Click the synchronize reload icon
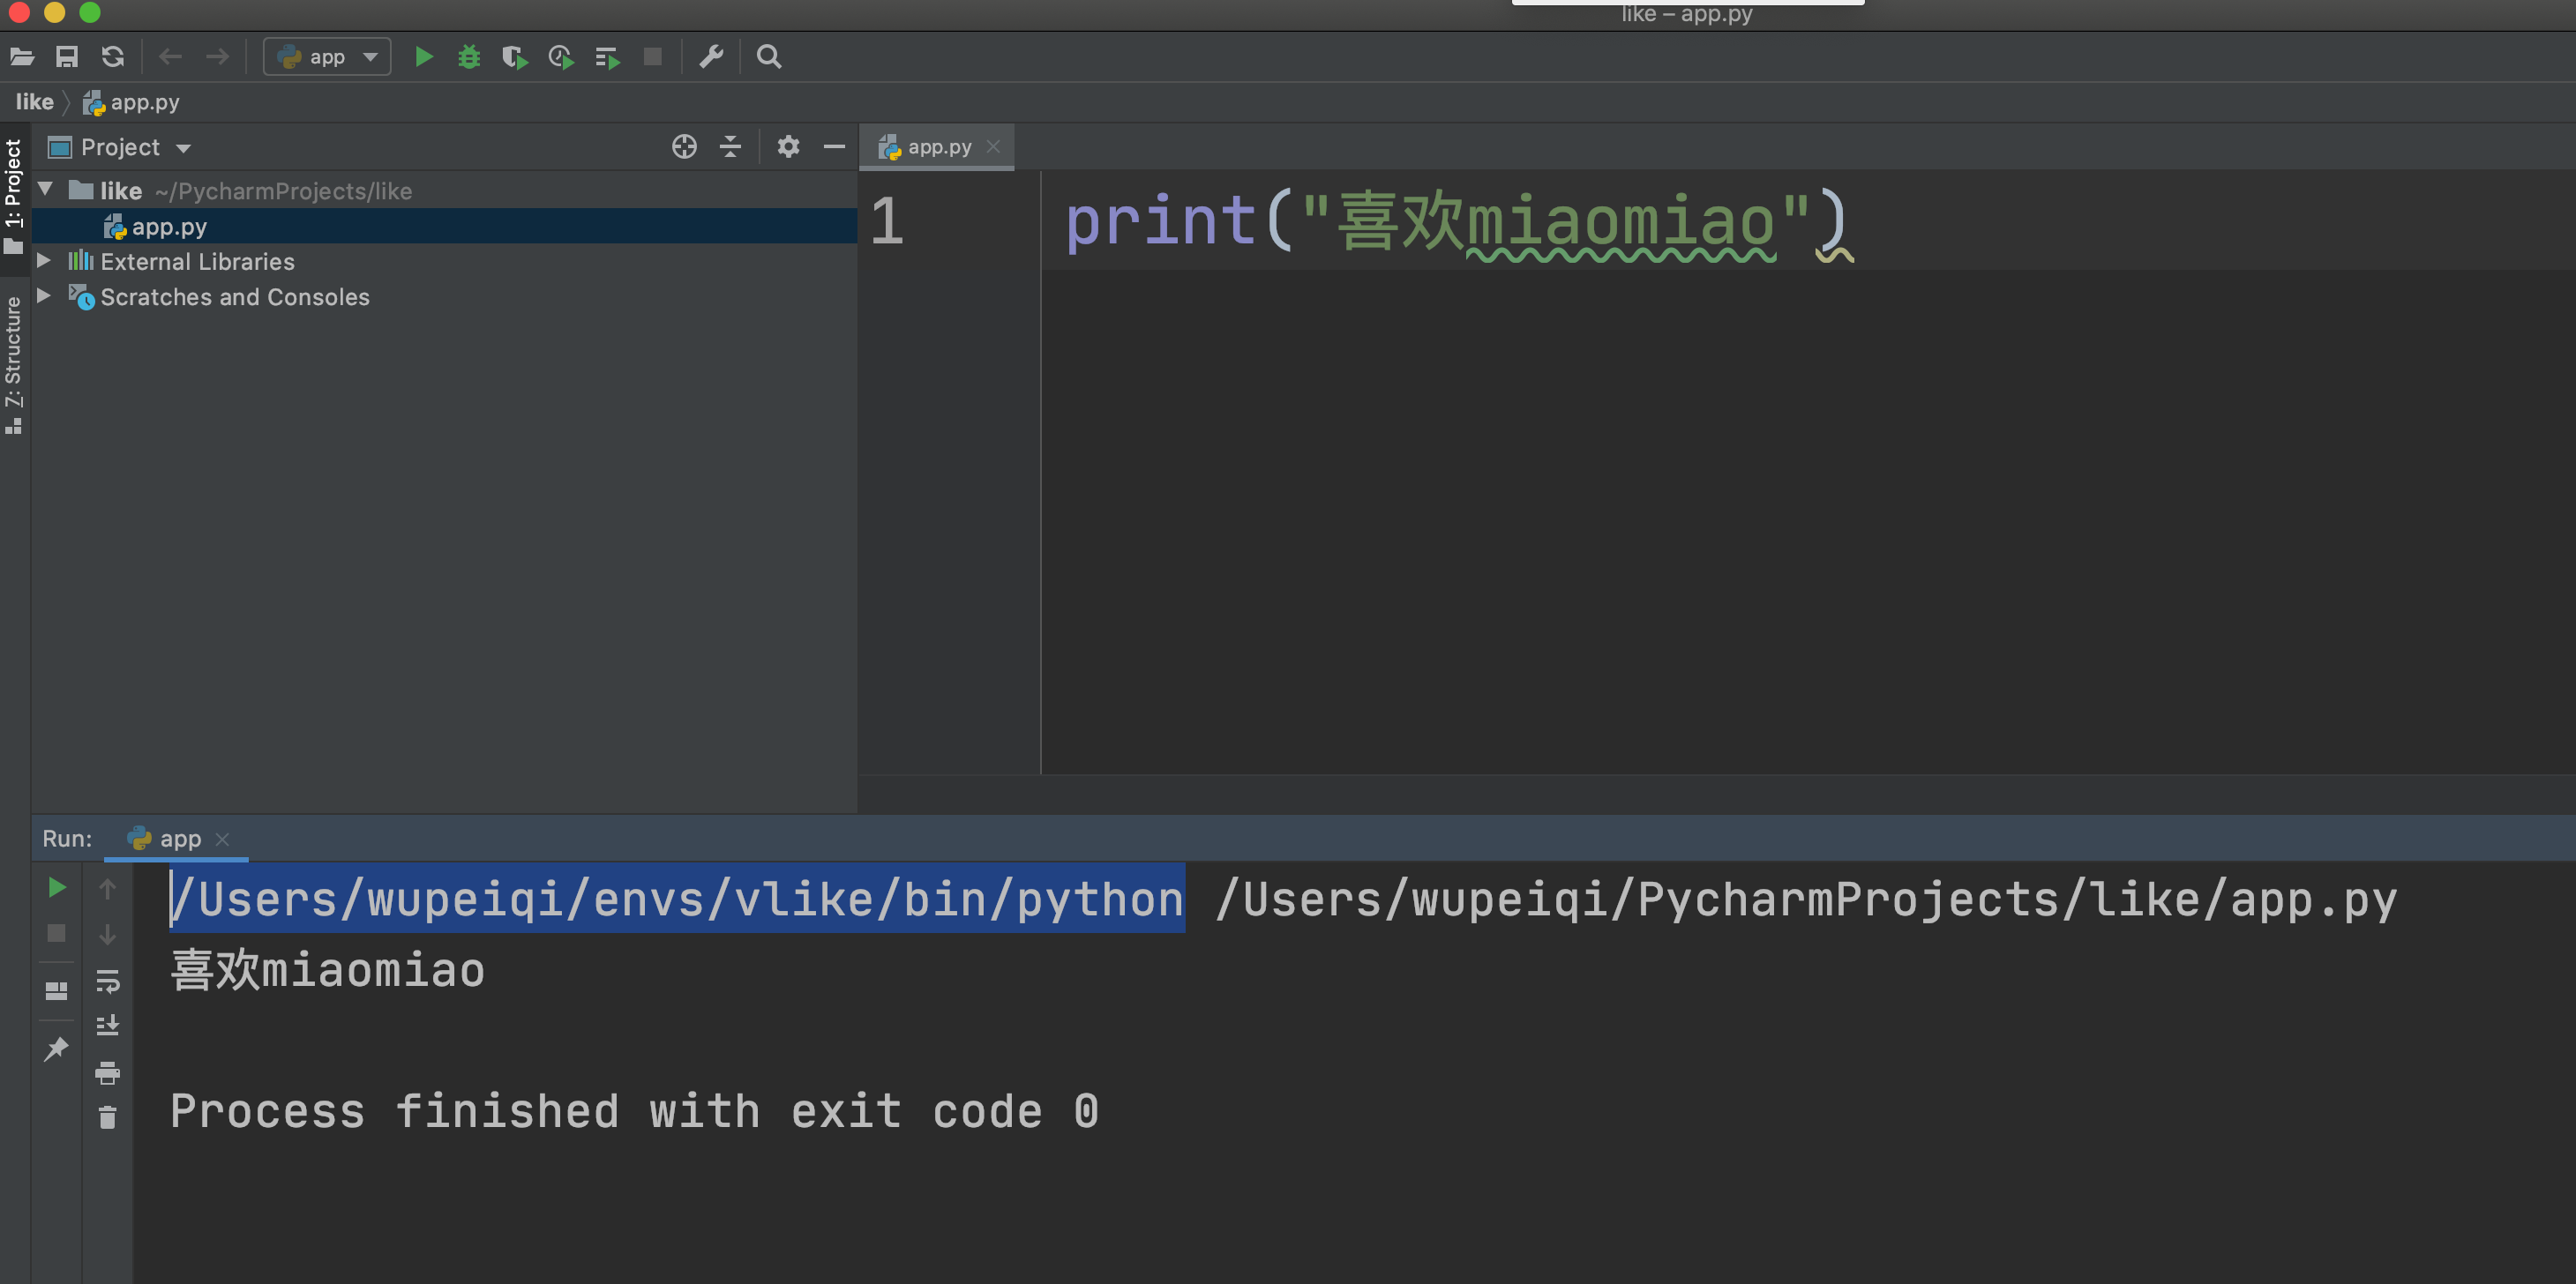Screen dimensions: 2576x1284 pos(113,57)
